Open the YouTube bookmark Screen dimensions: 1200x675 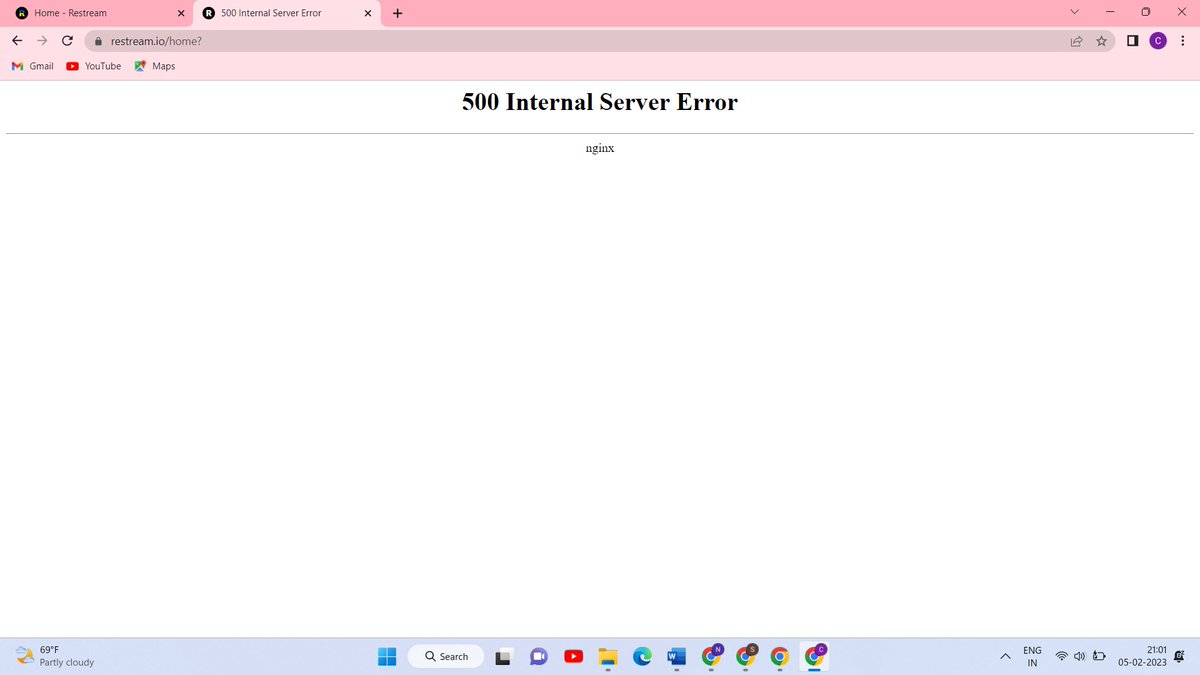93,66
